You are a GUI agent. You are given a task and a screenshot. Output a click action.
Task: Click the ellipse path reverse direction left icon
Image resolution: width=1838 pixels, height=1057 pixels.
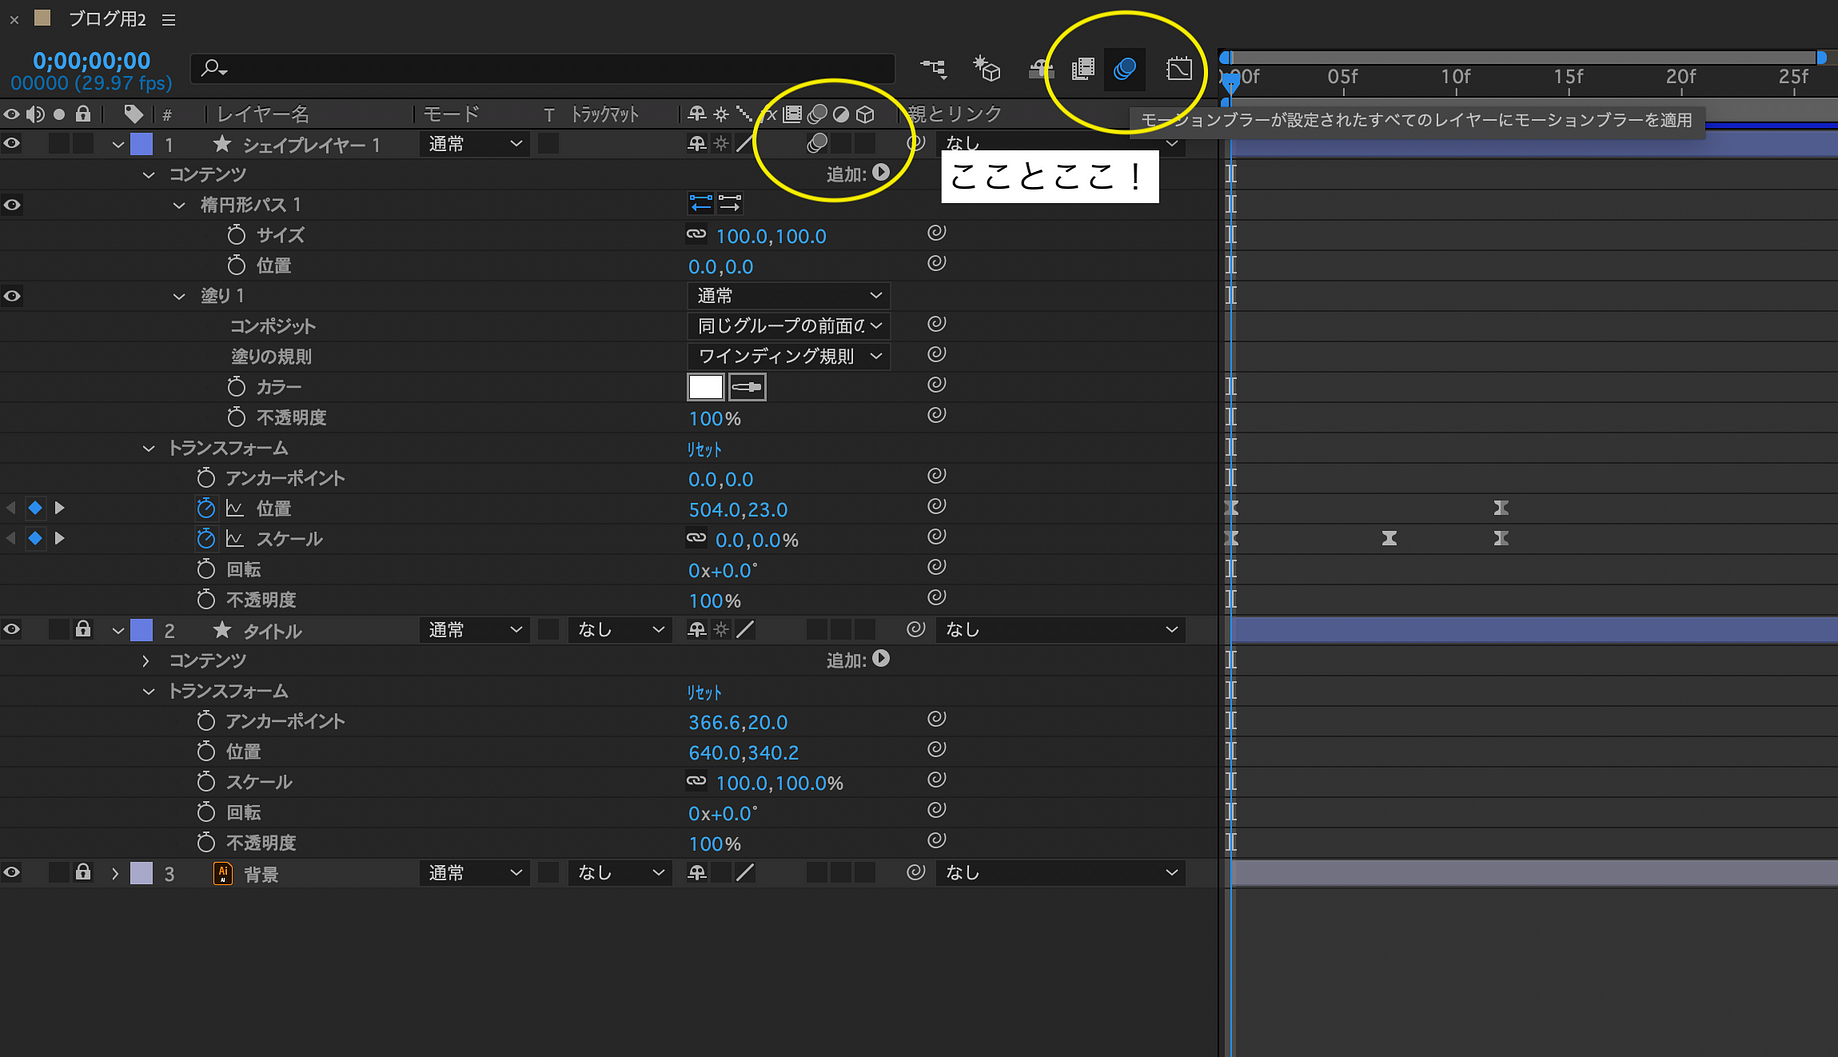(701, 204)
